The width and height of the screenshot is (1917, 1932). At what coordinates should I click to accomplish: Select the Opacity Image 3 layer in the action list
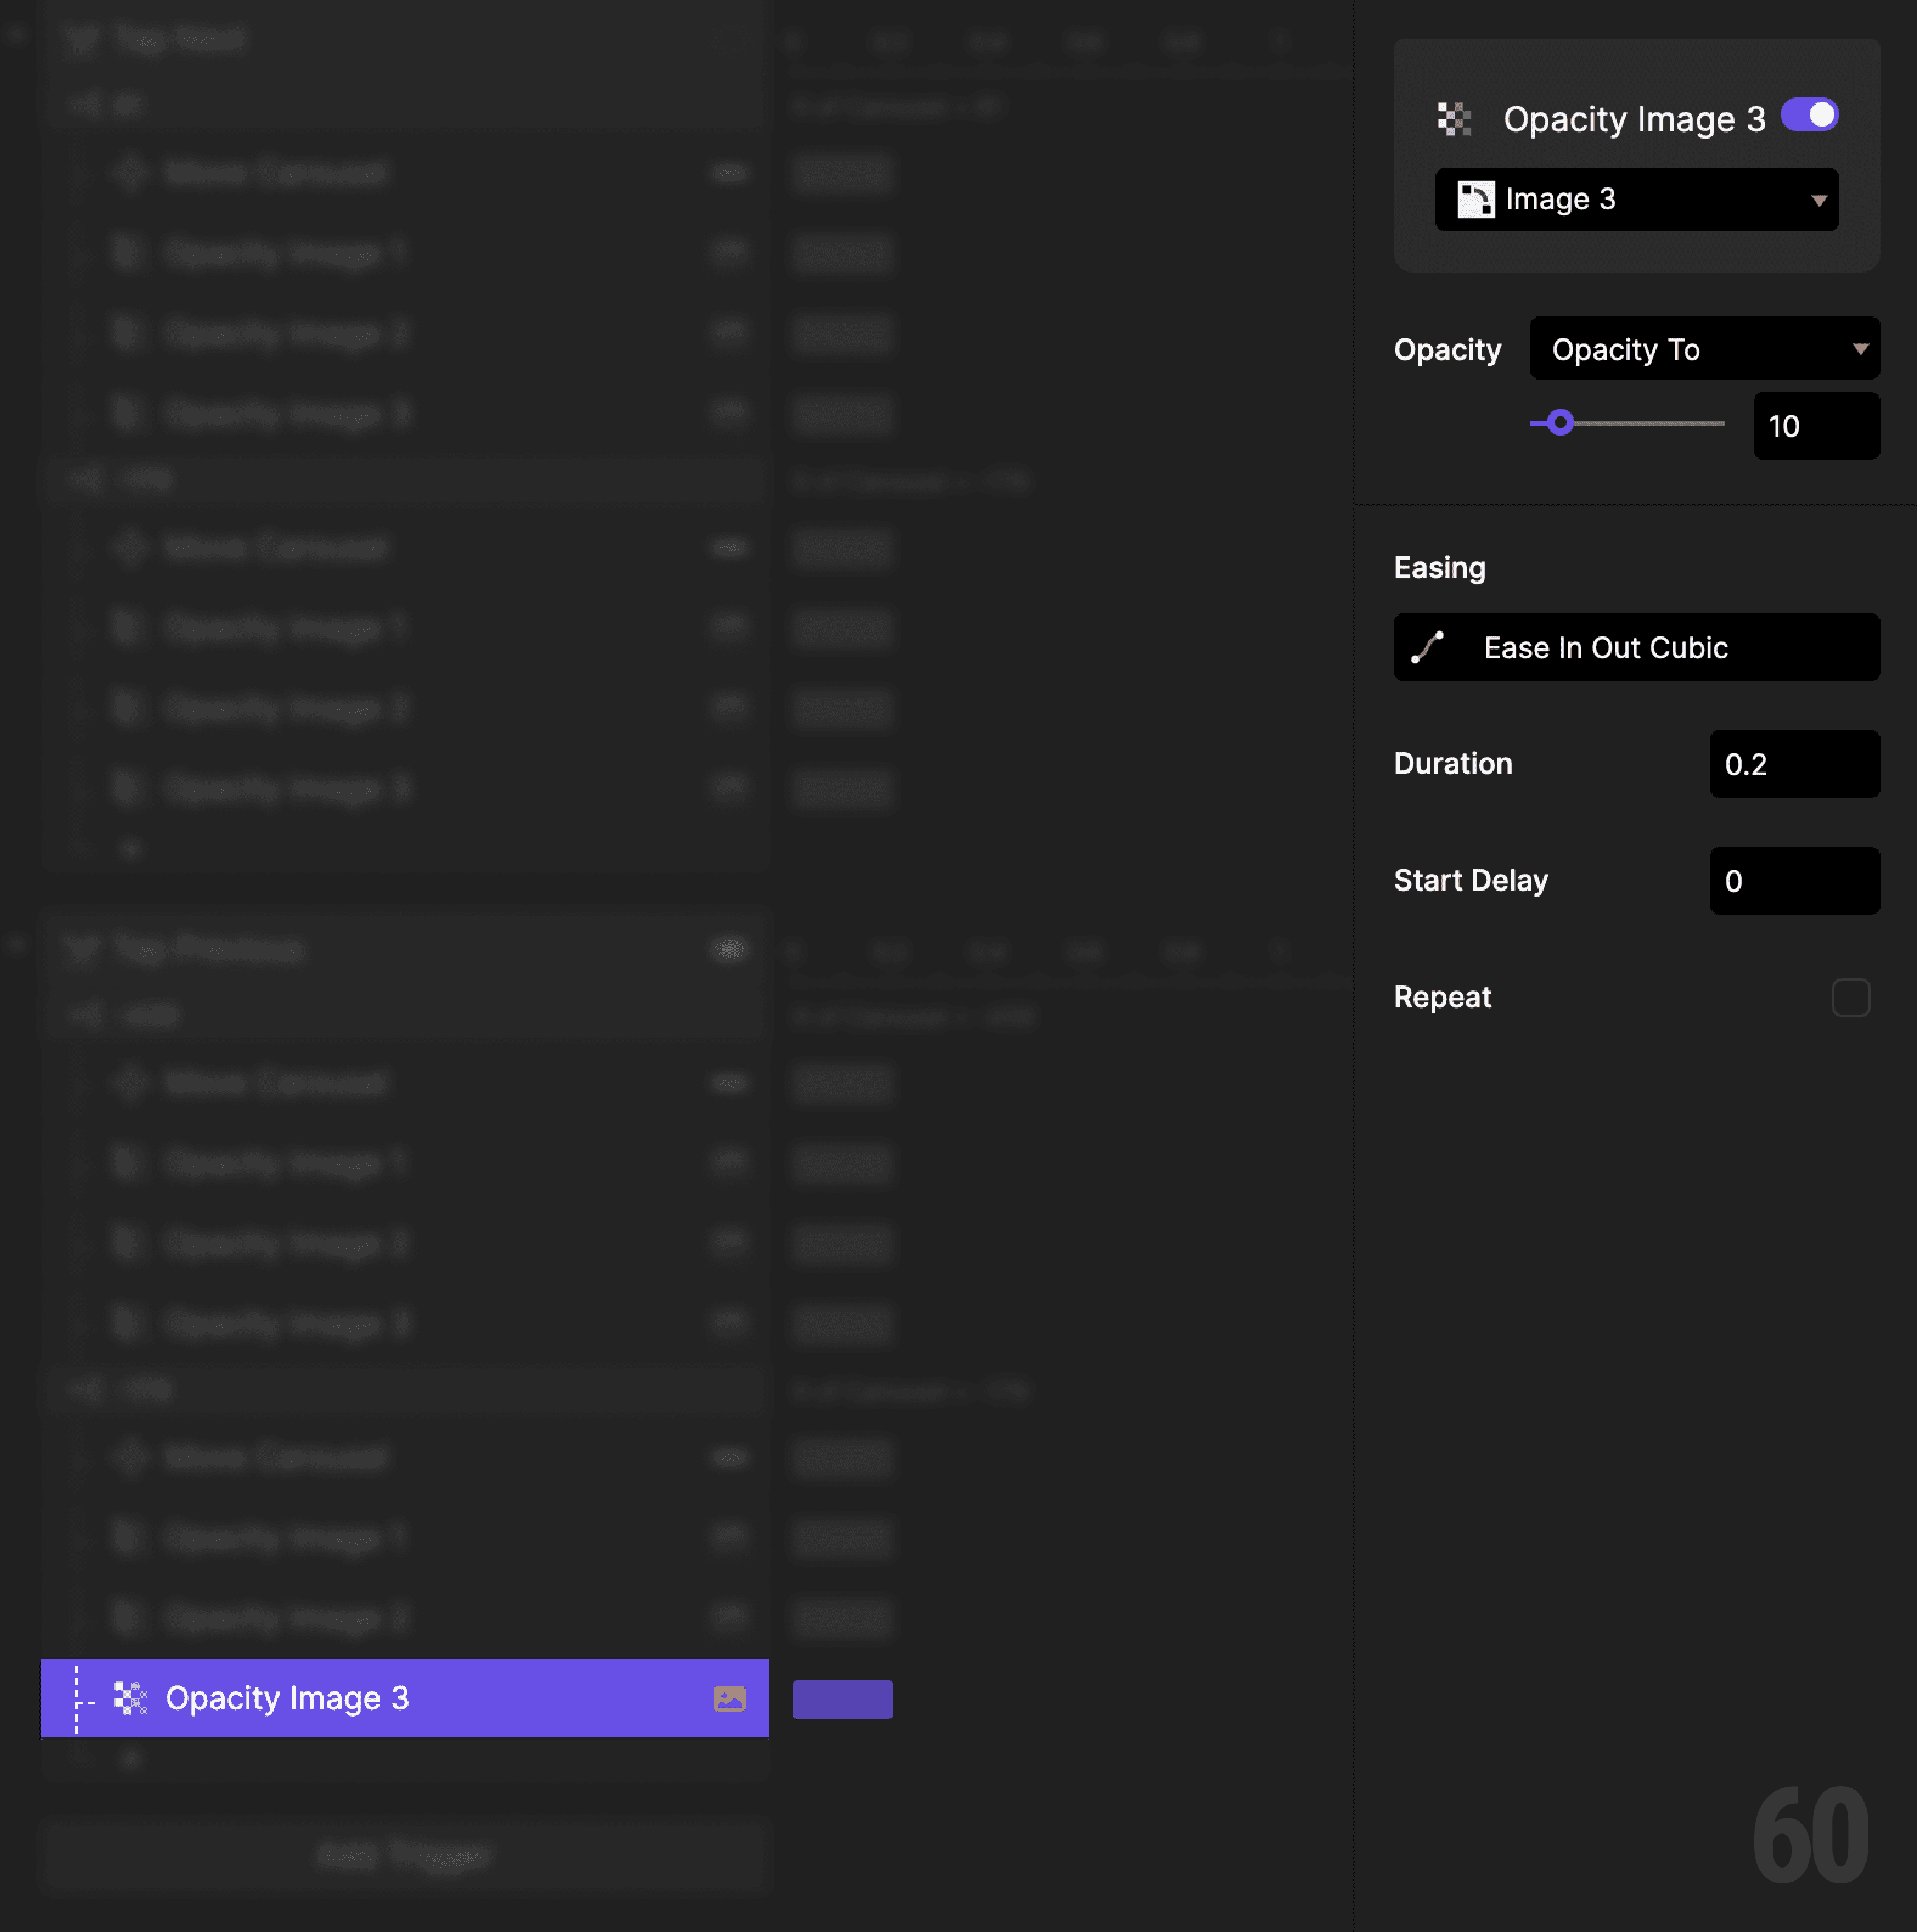[288, 1698]
